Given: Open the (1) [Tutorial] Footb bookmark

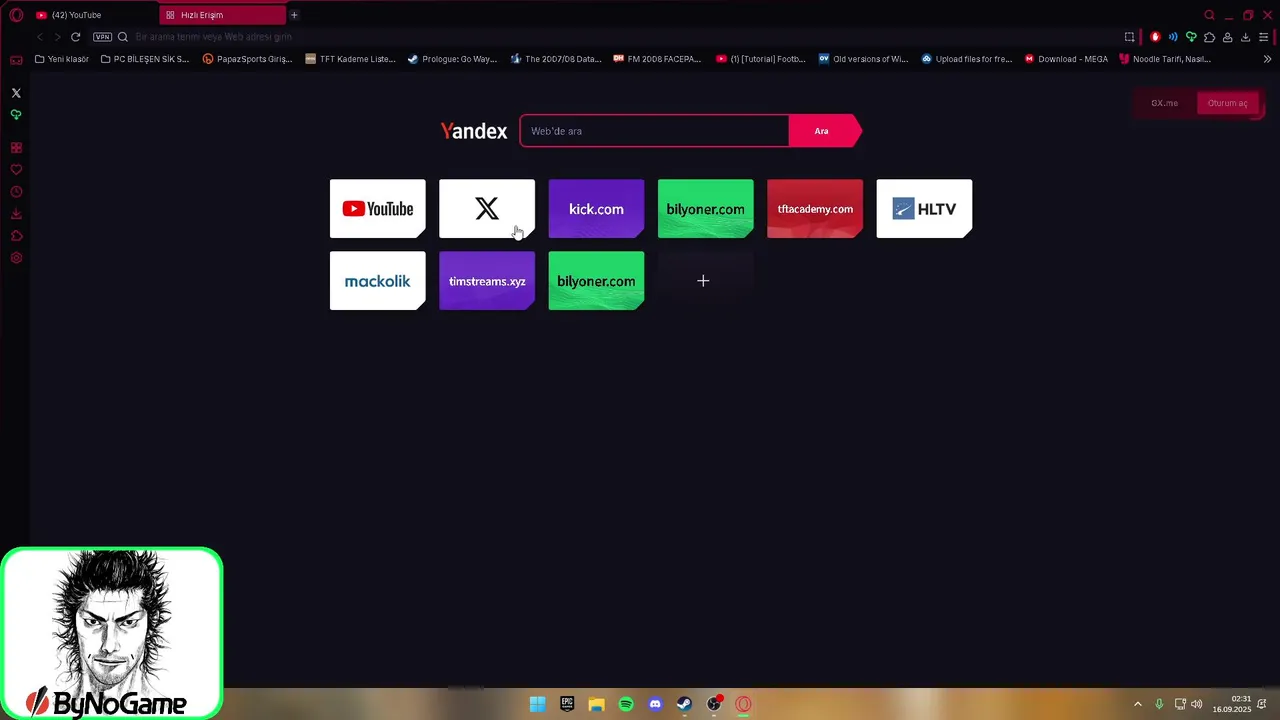Looking at the screenshot, I should (761, 59).
